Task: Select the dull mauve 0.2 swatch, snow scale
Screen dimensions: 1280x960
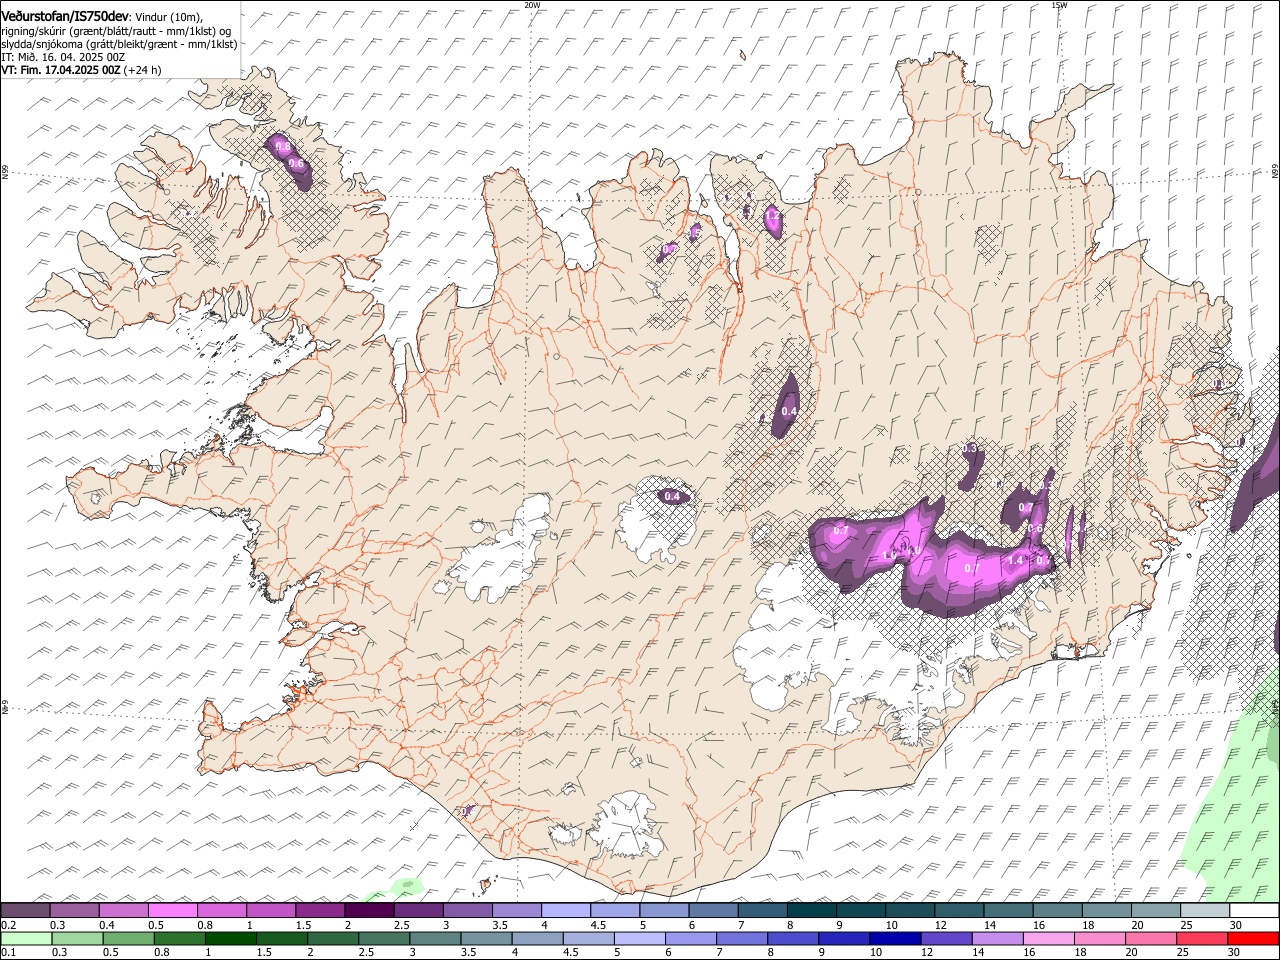Action: 25,910
